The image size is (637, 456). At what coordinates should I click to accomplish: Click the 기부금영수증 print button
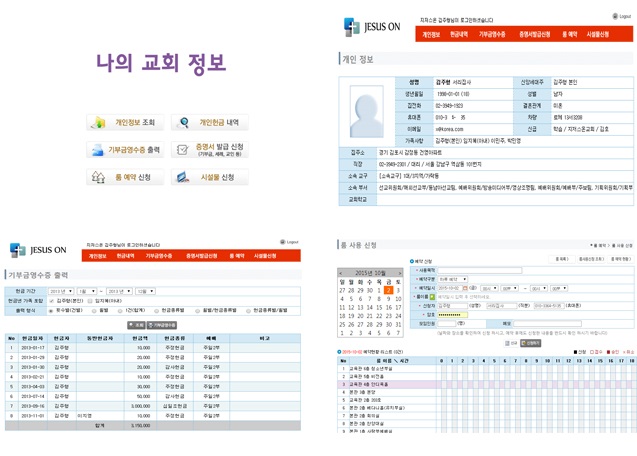(x=163, y=324)
